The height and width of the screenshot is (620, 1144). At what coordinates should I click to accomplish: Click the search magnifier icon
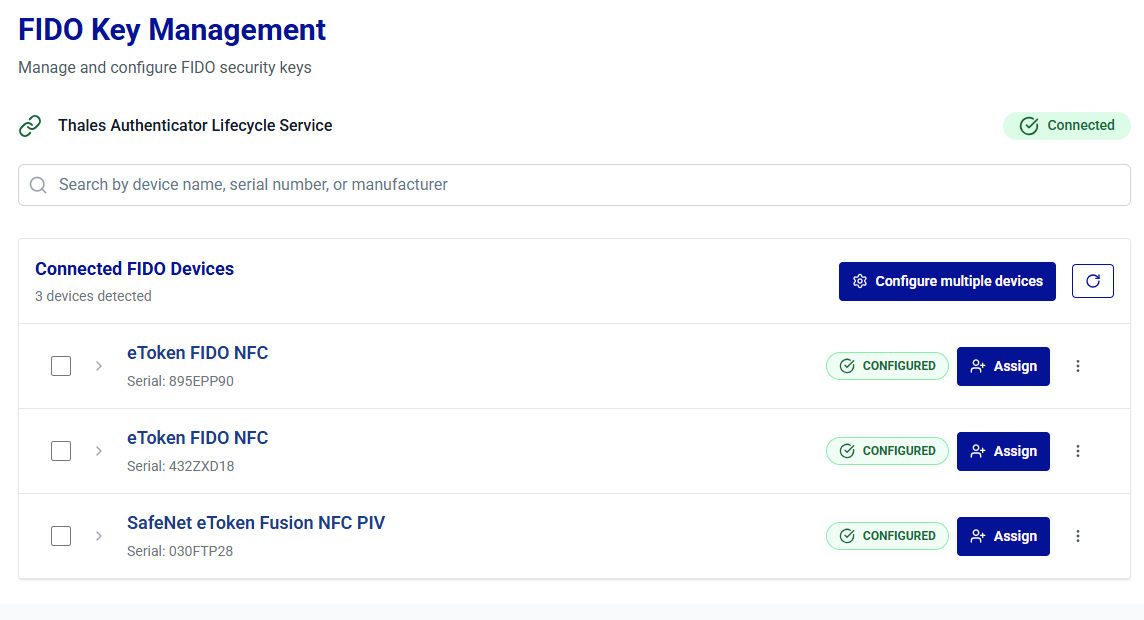coord(39,185)
